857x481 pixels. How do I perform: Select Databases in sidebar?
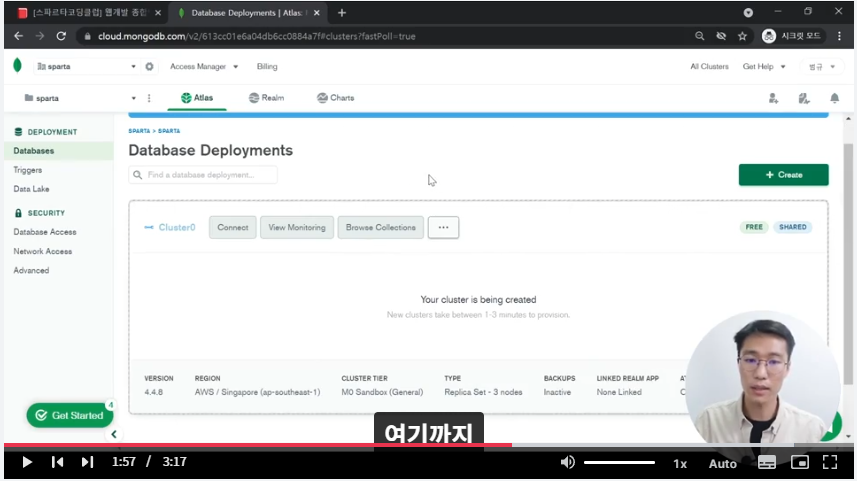[59, 151]
